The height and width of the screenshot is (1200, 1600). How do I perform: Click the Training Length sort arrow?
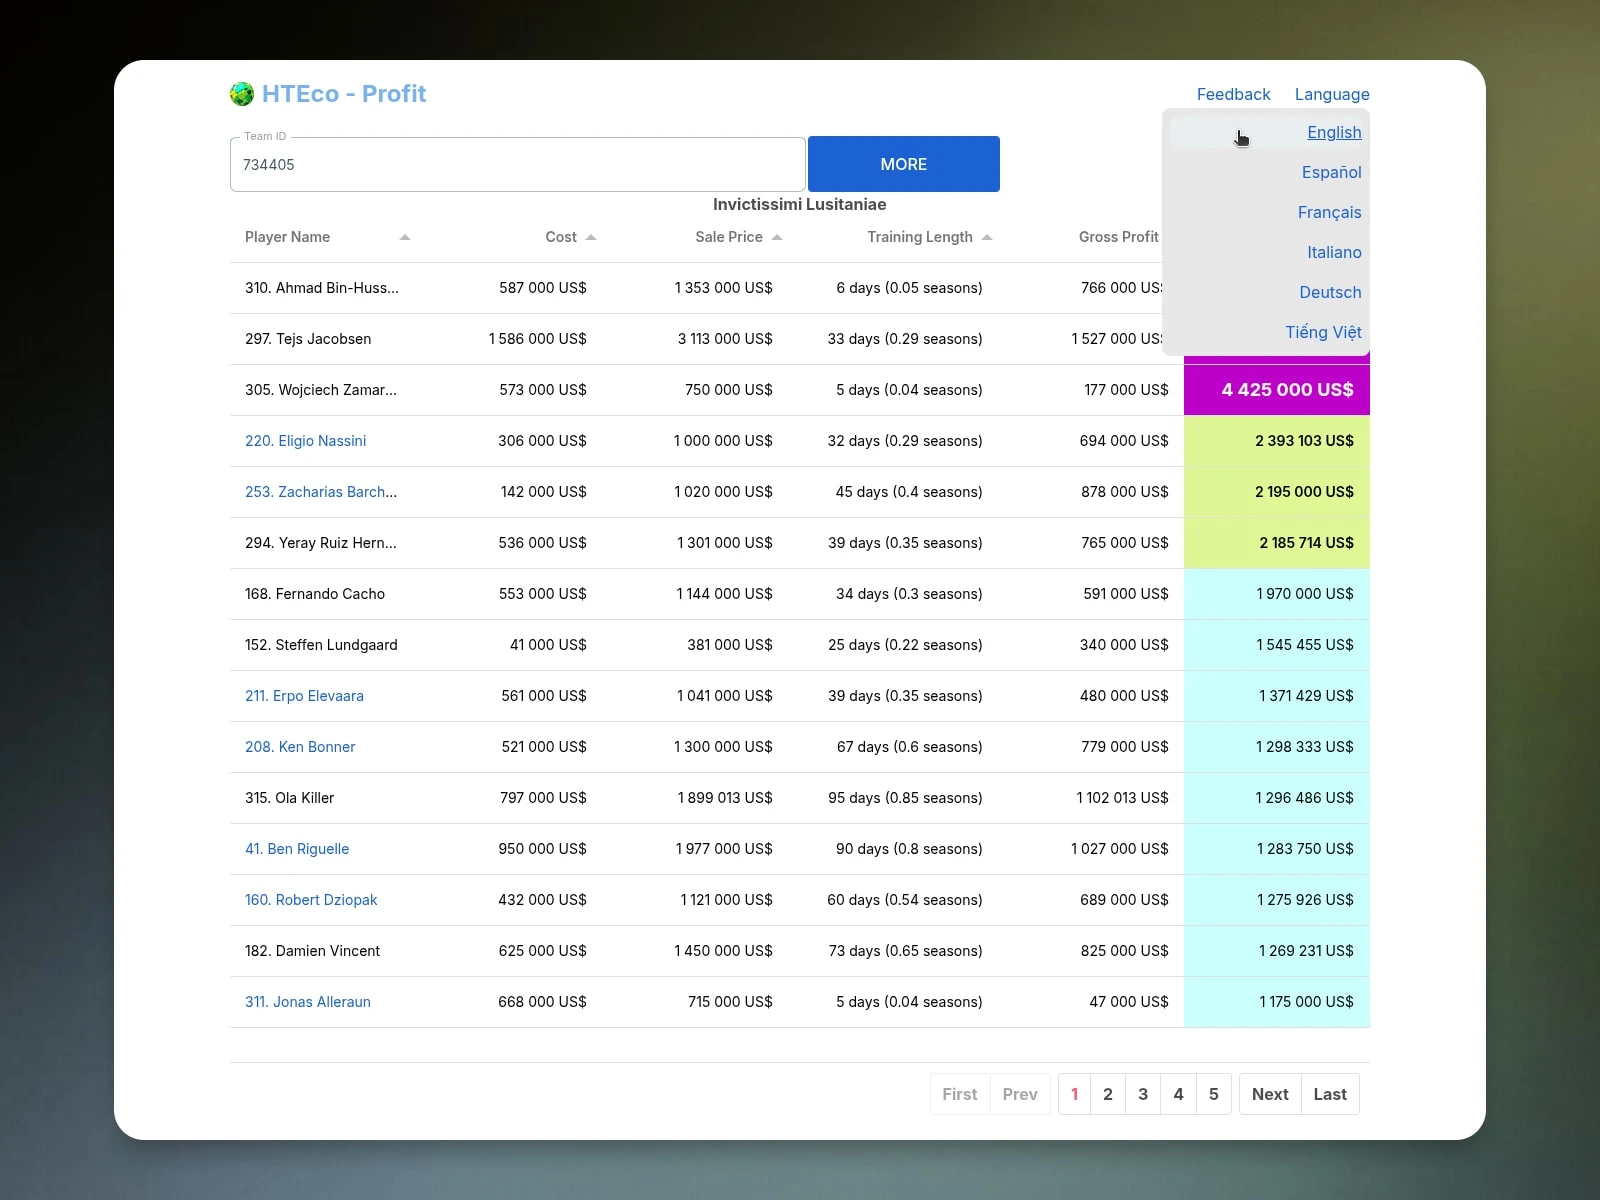click(987, 237)
